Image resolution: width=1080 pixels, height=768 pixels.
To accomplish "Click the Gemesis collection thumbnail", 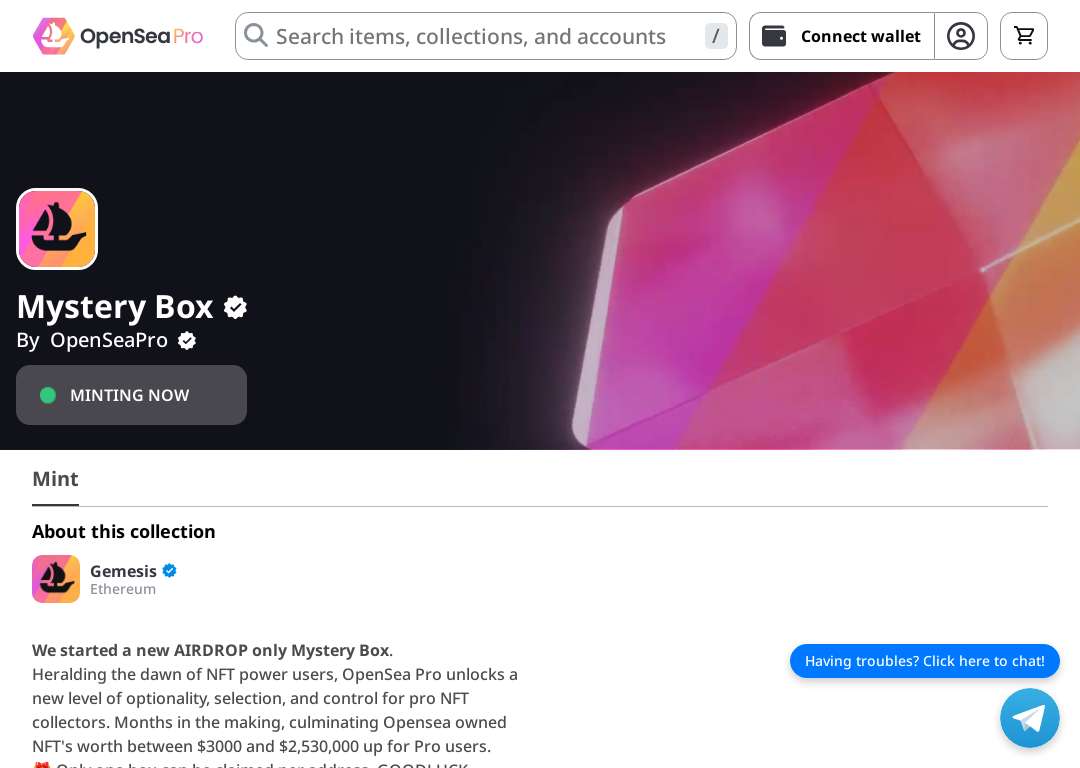I will click(x=56, y=579).
